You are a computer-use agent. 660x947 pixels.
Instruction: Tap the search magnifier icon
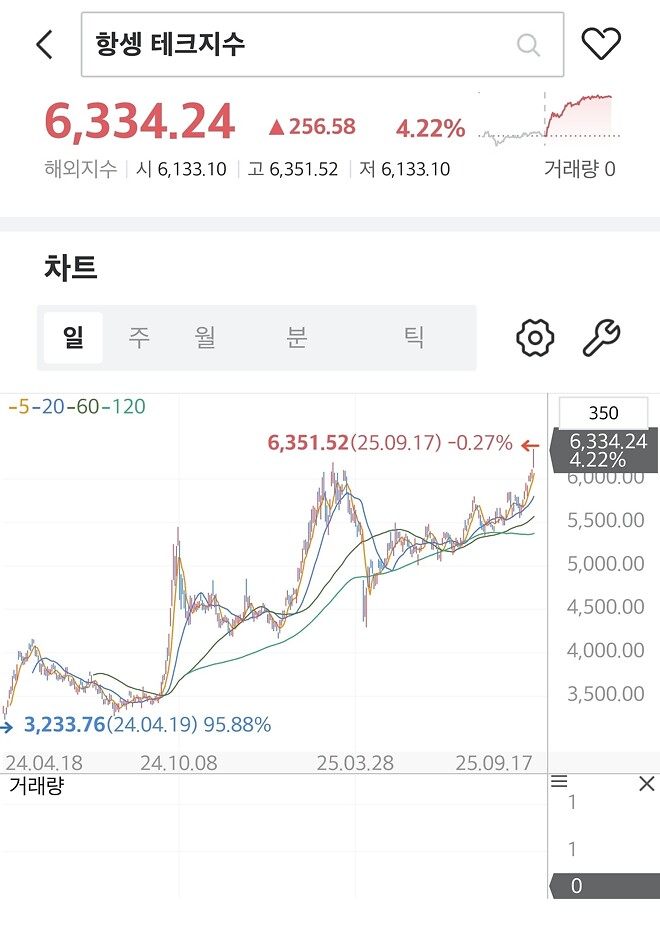(x=527, y=45)
